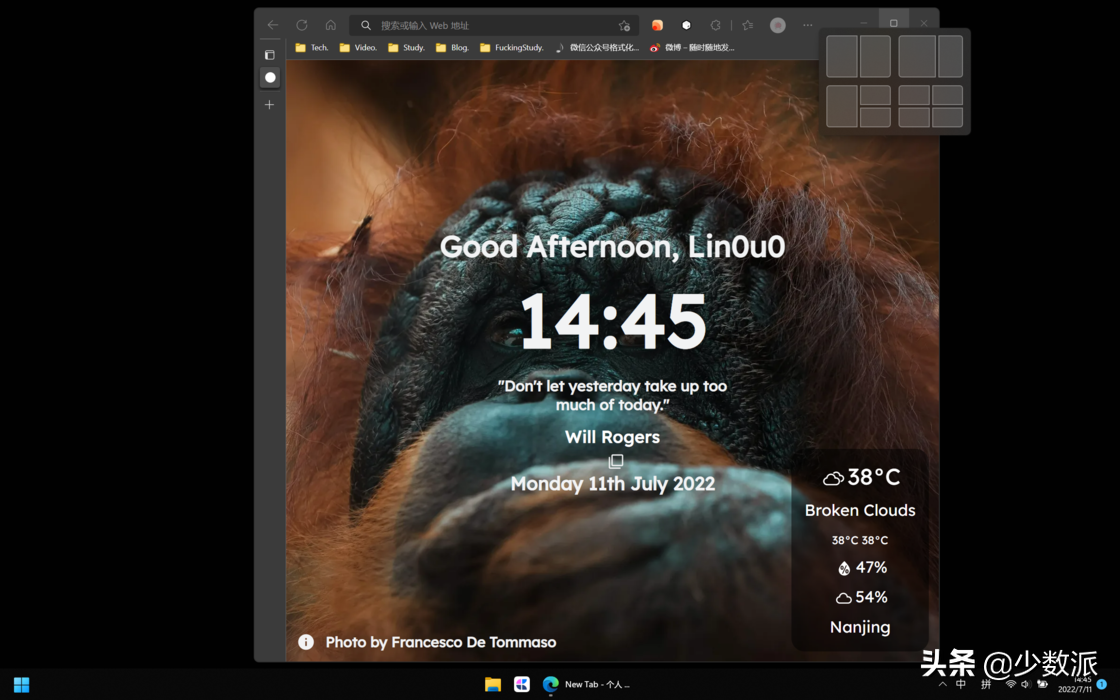Choose the left-half snap layout option
1120x700 pixels.
pyautogui.click(x=841, y=56)
